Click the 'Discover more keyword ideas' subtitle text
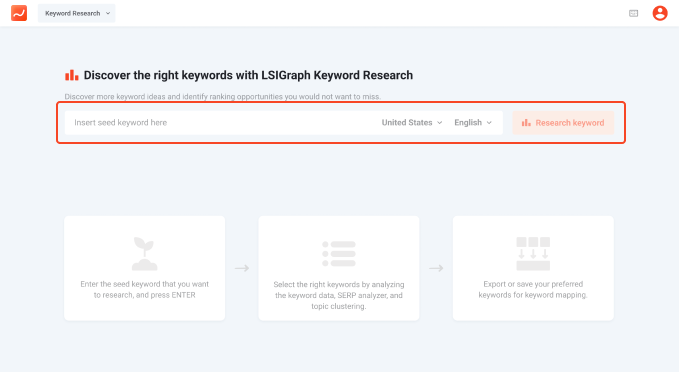 click(x=223, y=97)
